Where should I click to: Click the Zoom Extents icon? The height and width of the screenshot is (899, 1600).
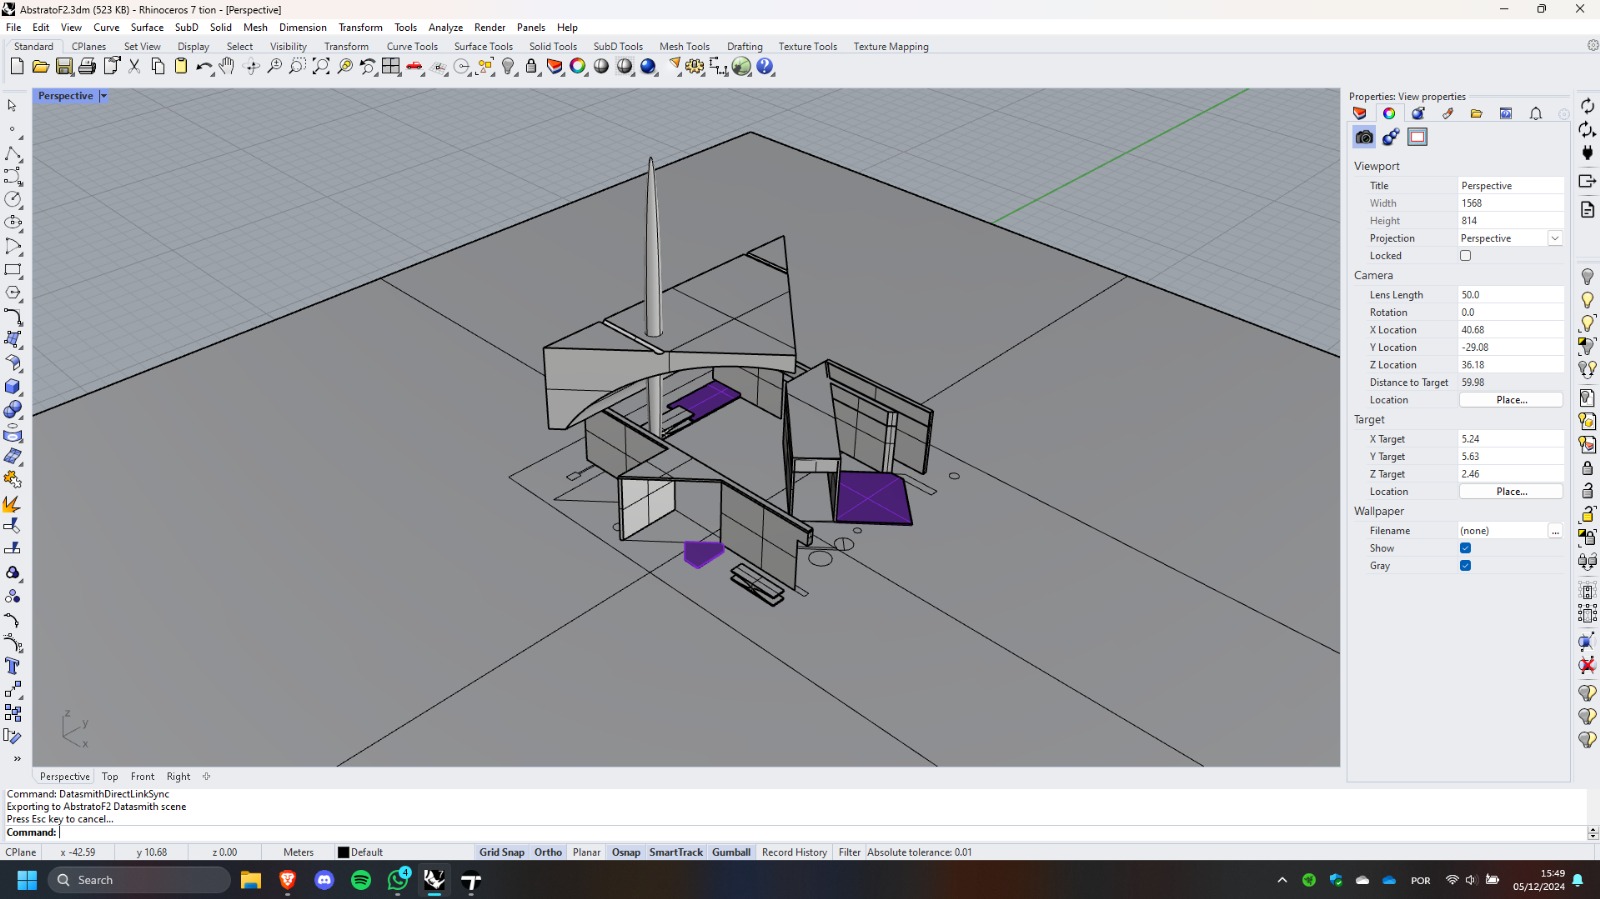coord(321,66)
